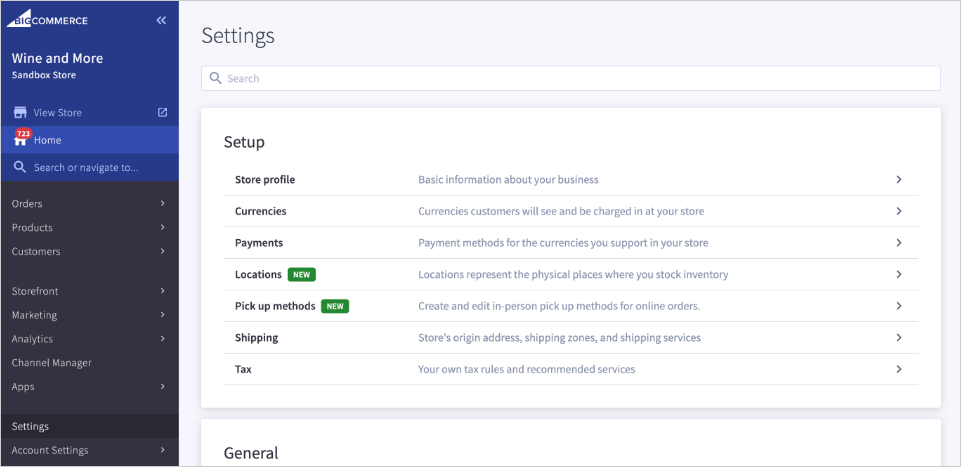Click the arrow on the Pick up methods row
Viewport: 961px width, 467px height.
click(898, 306)
